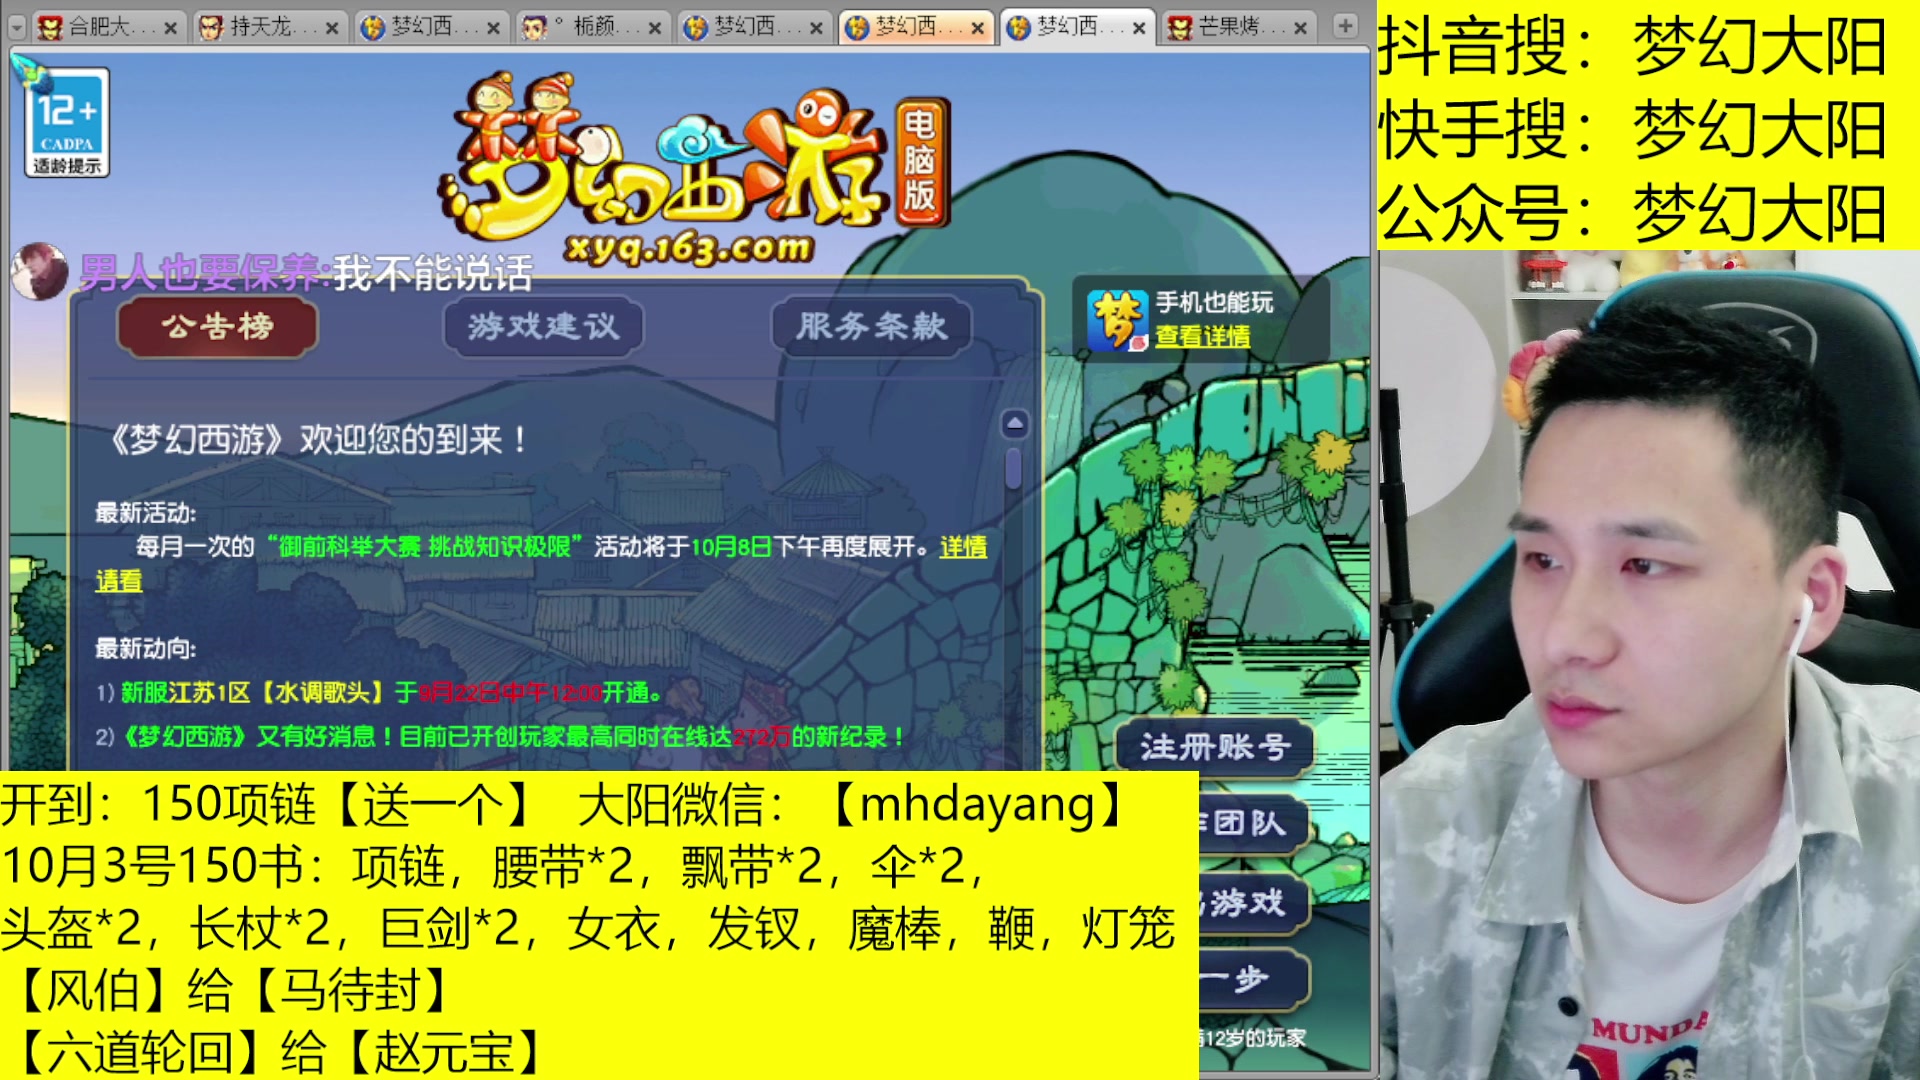The width and height of the screenshot is (1920, 1080).
Task: Click the announcement scroll up arrow
Action: 1014,424
